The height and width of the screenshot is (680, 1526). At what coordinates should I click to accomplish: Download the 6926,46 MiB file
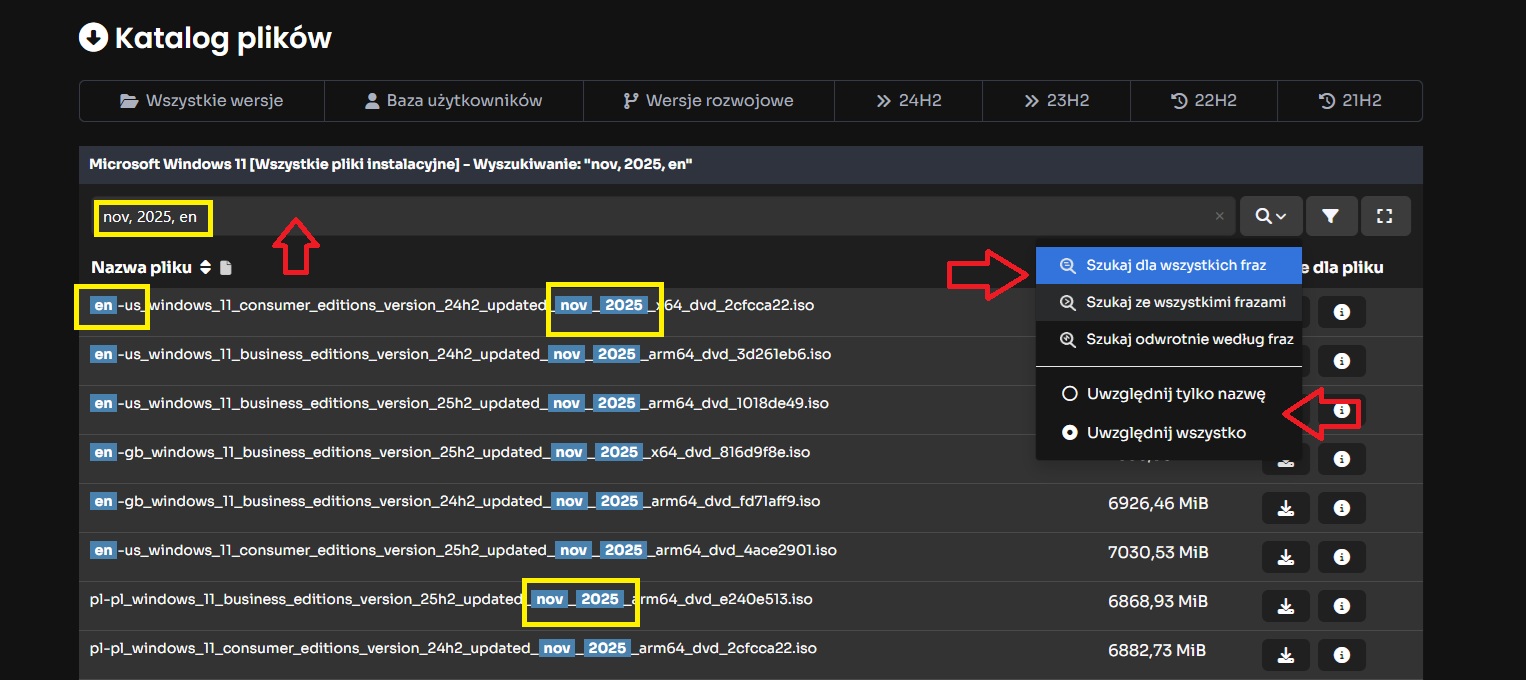[1286, 508]
